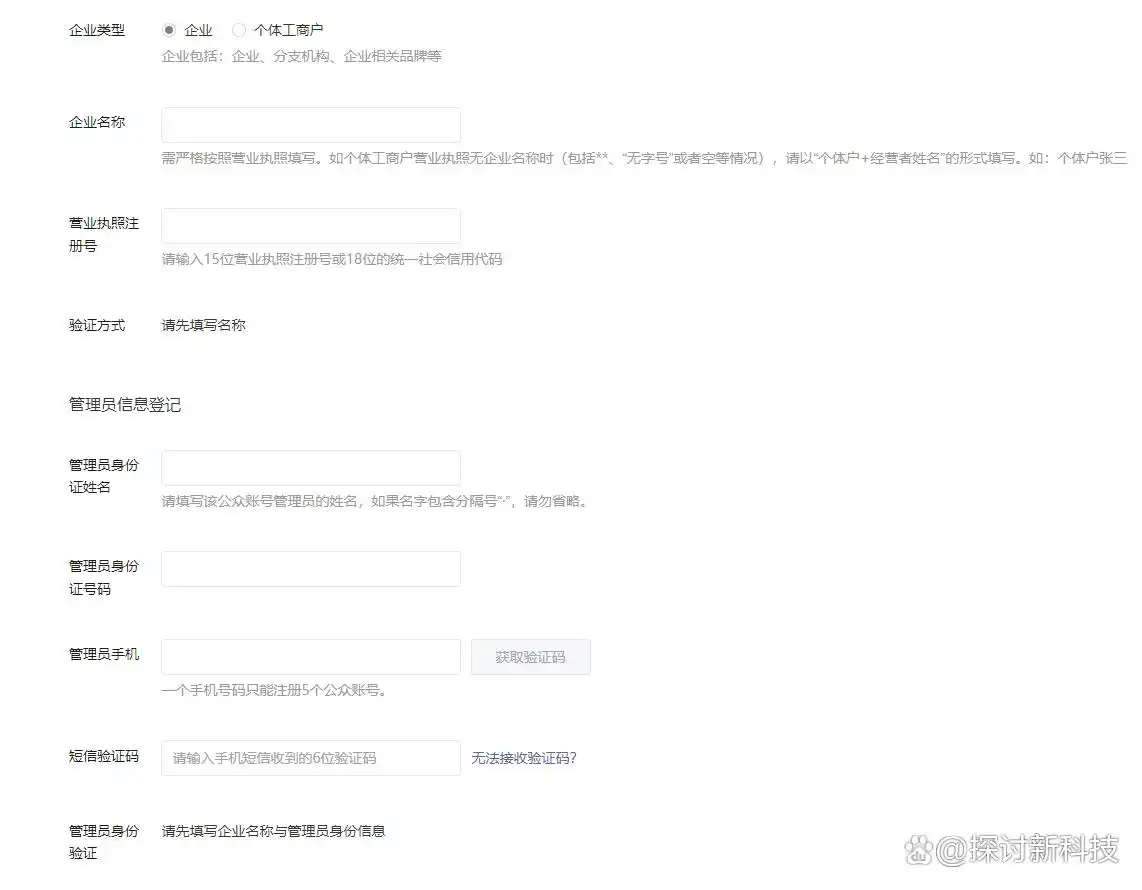Click the 请先填写名称 placeholder text
Screen dimensions: 1142x890
point(203,325)
